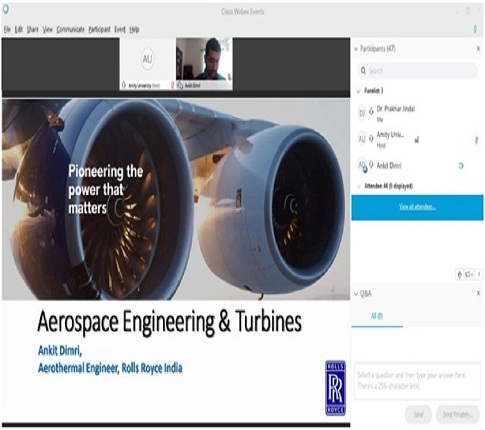Click the Webex logo icon in title bar
The height and width of the screenshot is (430, 485).
tap(6, 10)
